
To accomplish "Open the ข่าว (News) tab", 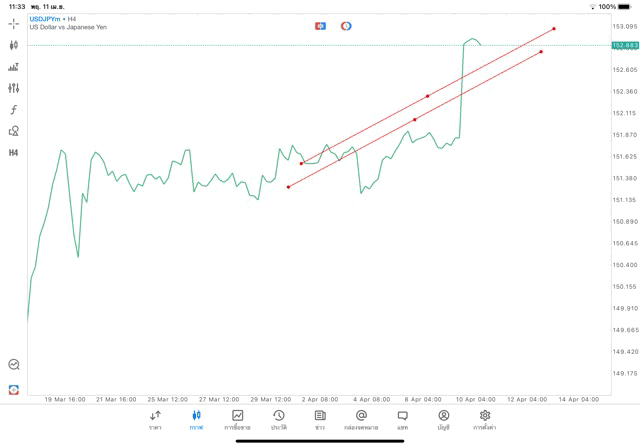I will click(320, 420).
